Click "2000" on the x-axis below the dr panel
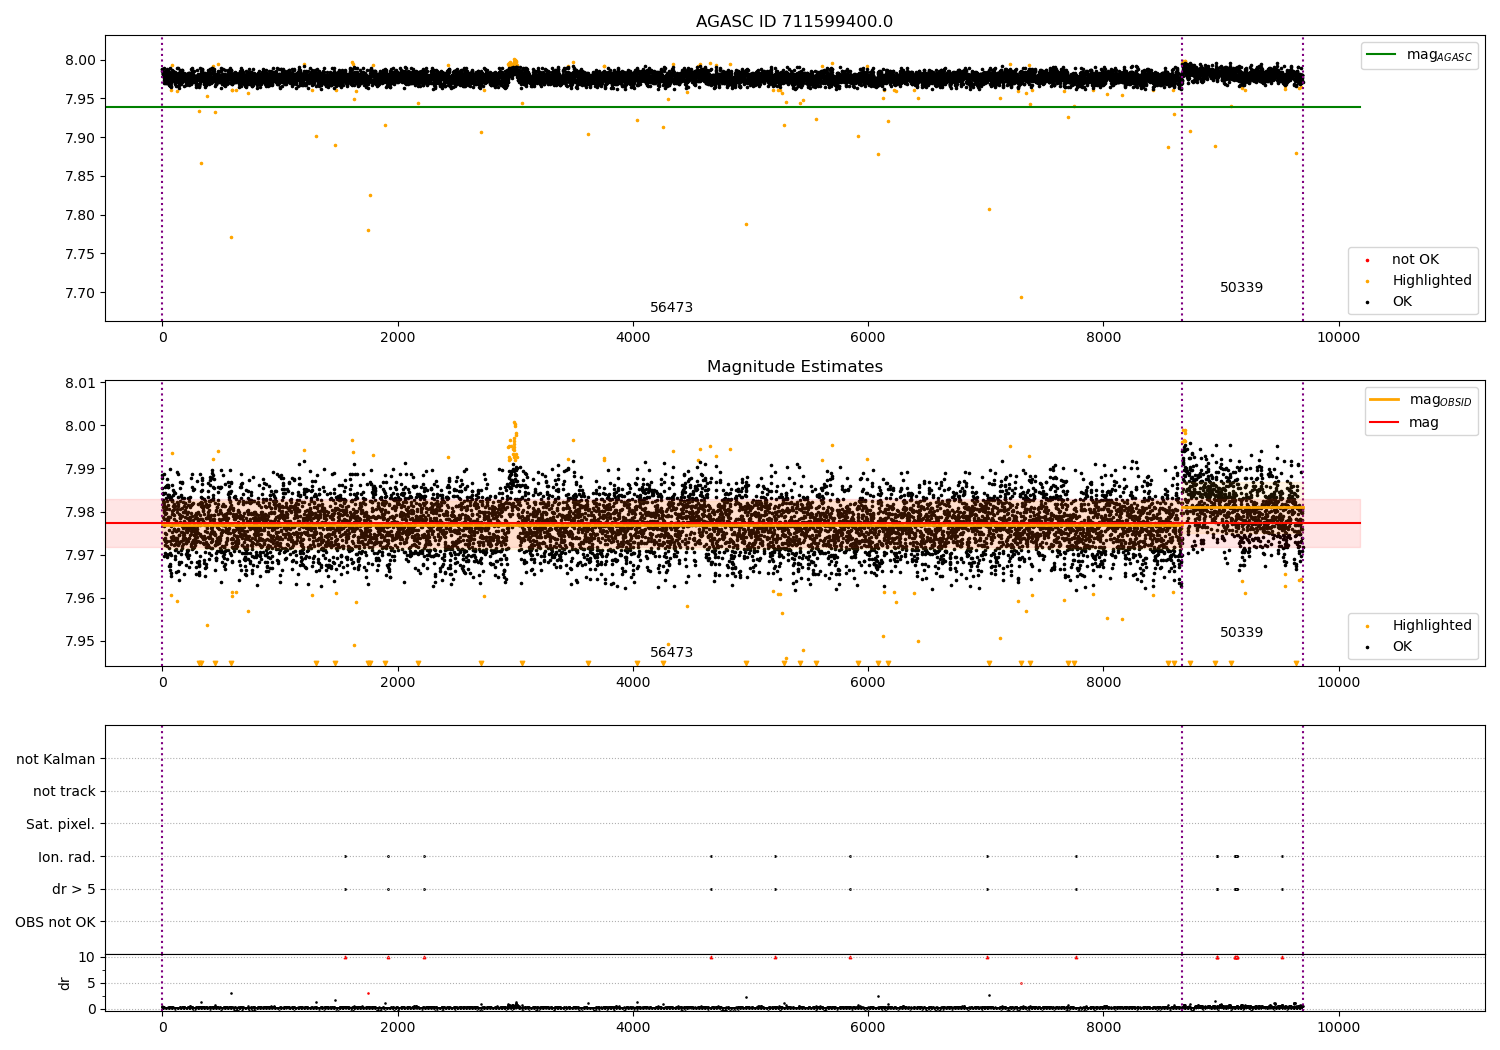This screenshot has height=1050, width=1500. coord(398,1028)
